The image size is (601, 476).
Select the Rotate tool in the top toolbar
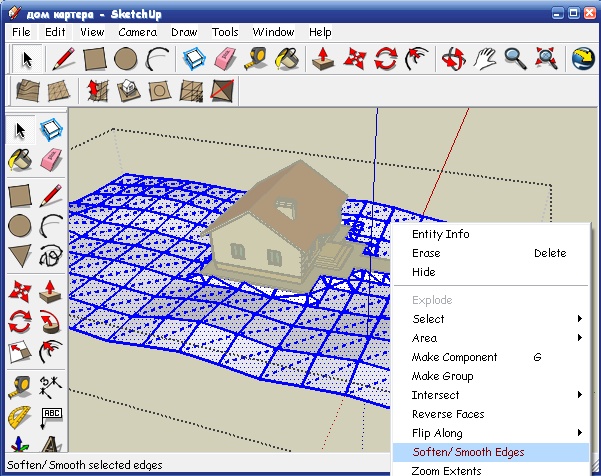[386, 59]
